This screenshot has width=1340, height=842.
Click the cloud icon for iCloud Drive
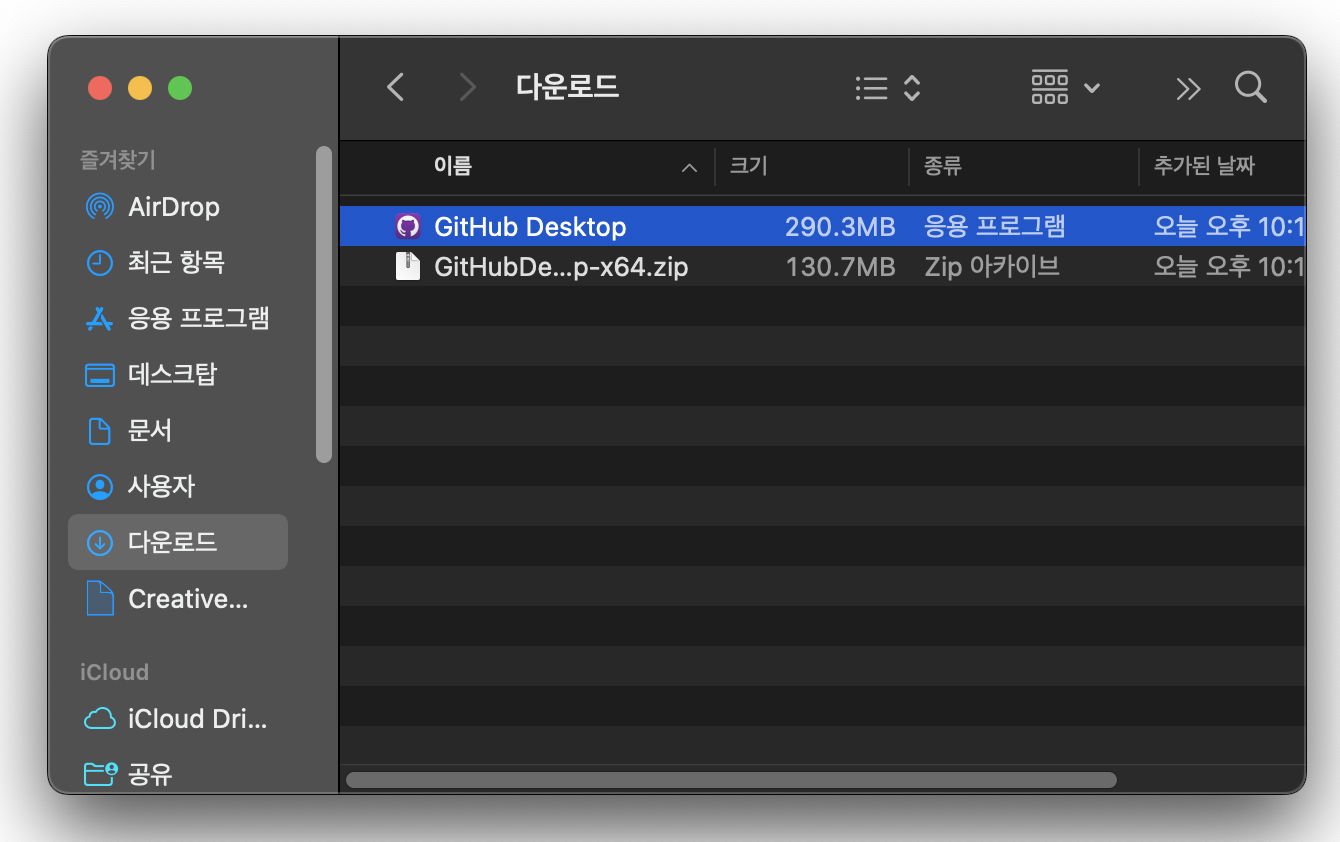[99, 719]
